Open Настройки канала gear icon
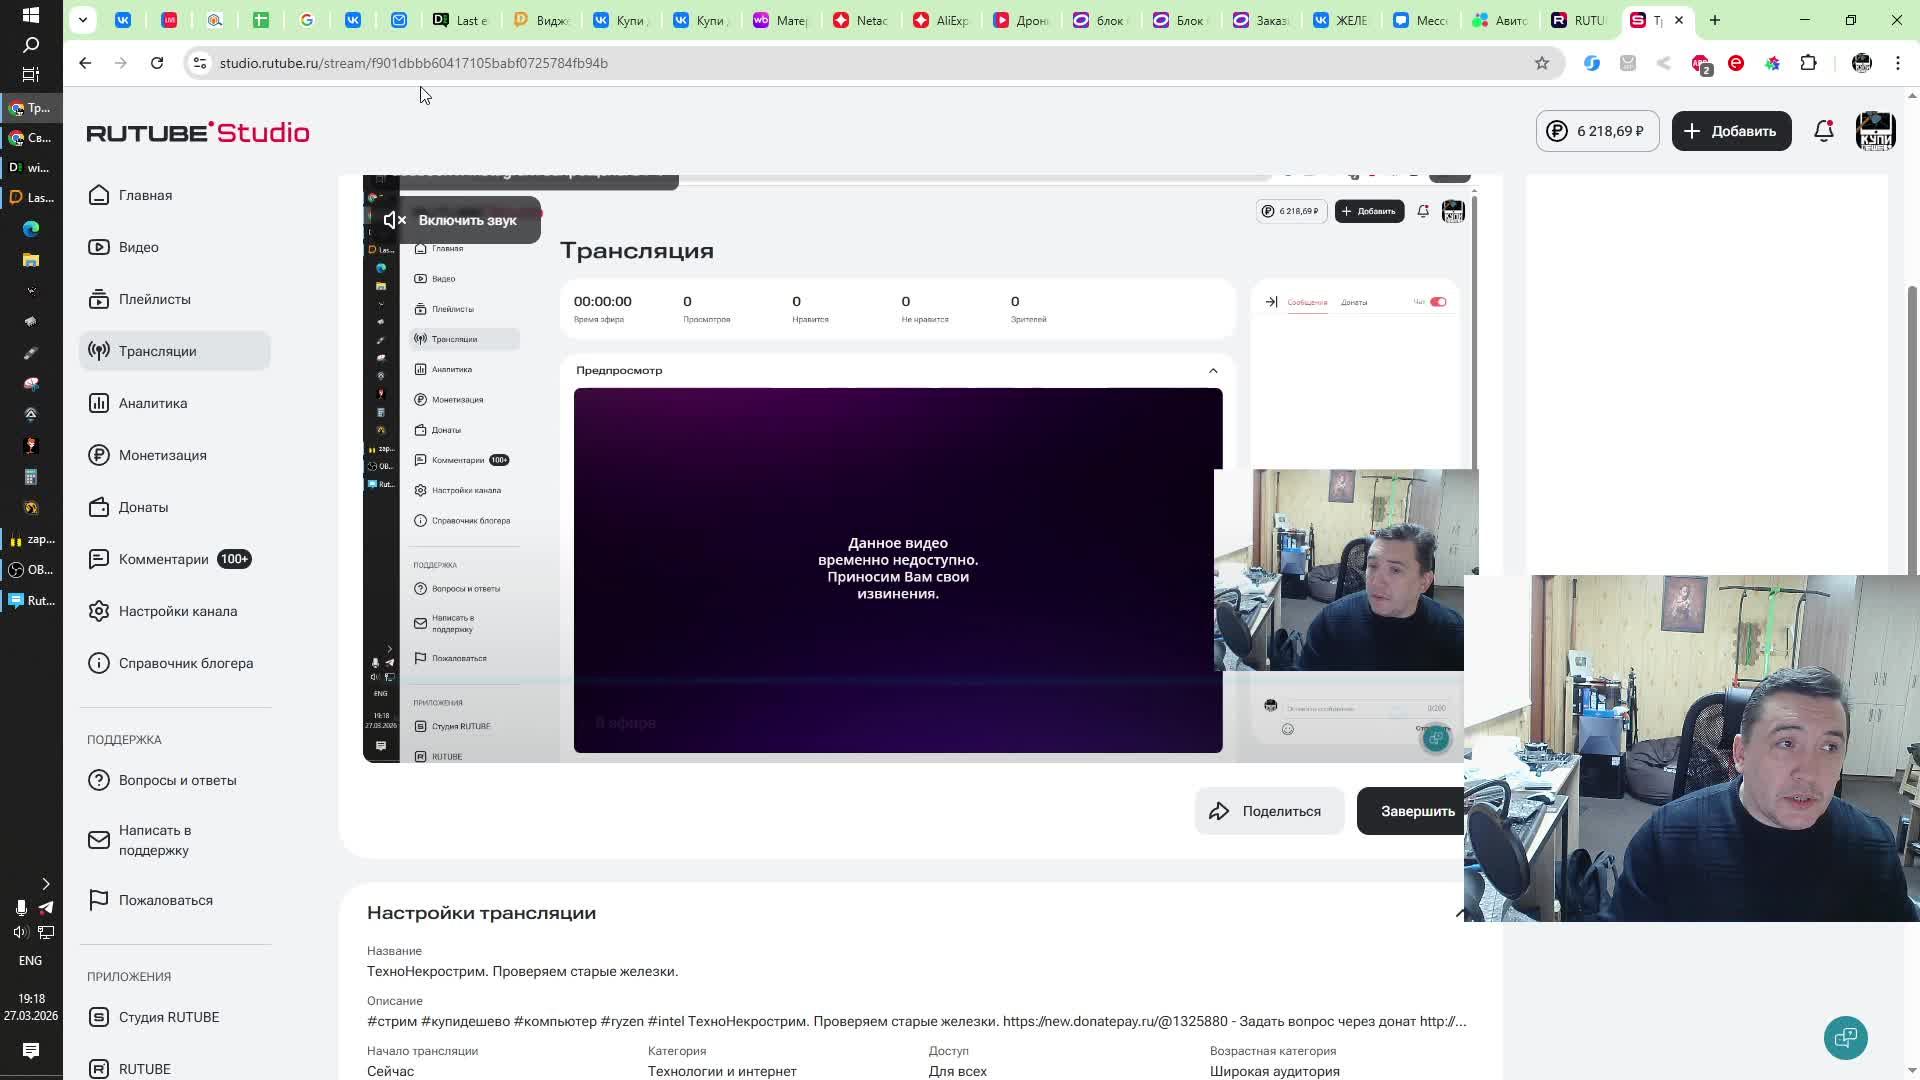This screenshot has width=1920, height=1080. [x=99, y=611]
